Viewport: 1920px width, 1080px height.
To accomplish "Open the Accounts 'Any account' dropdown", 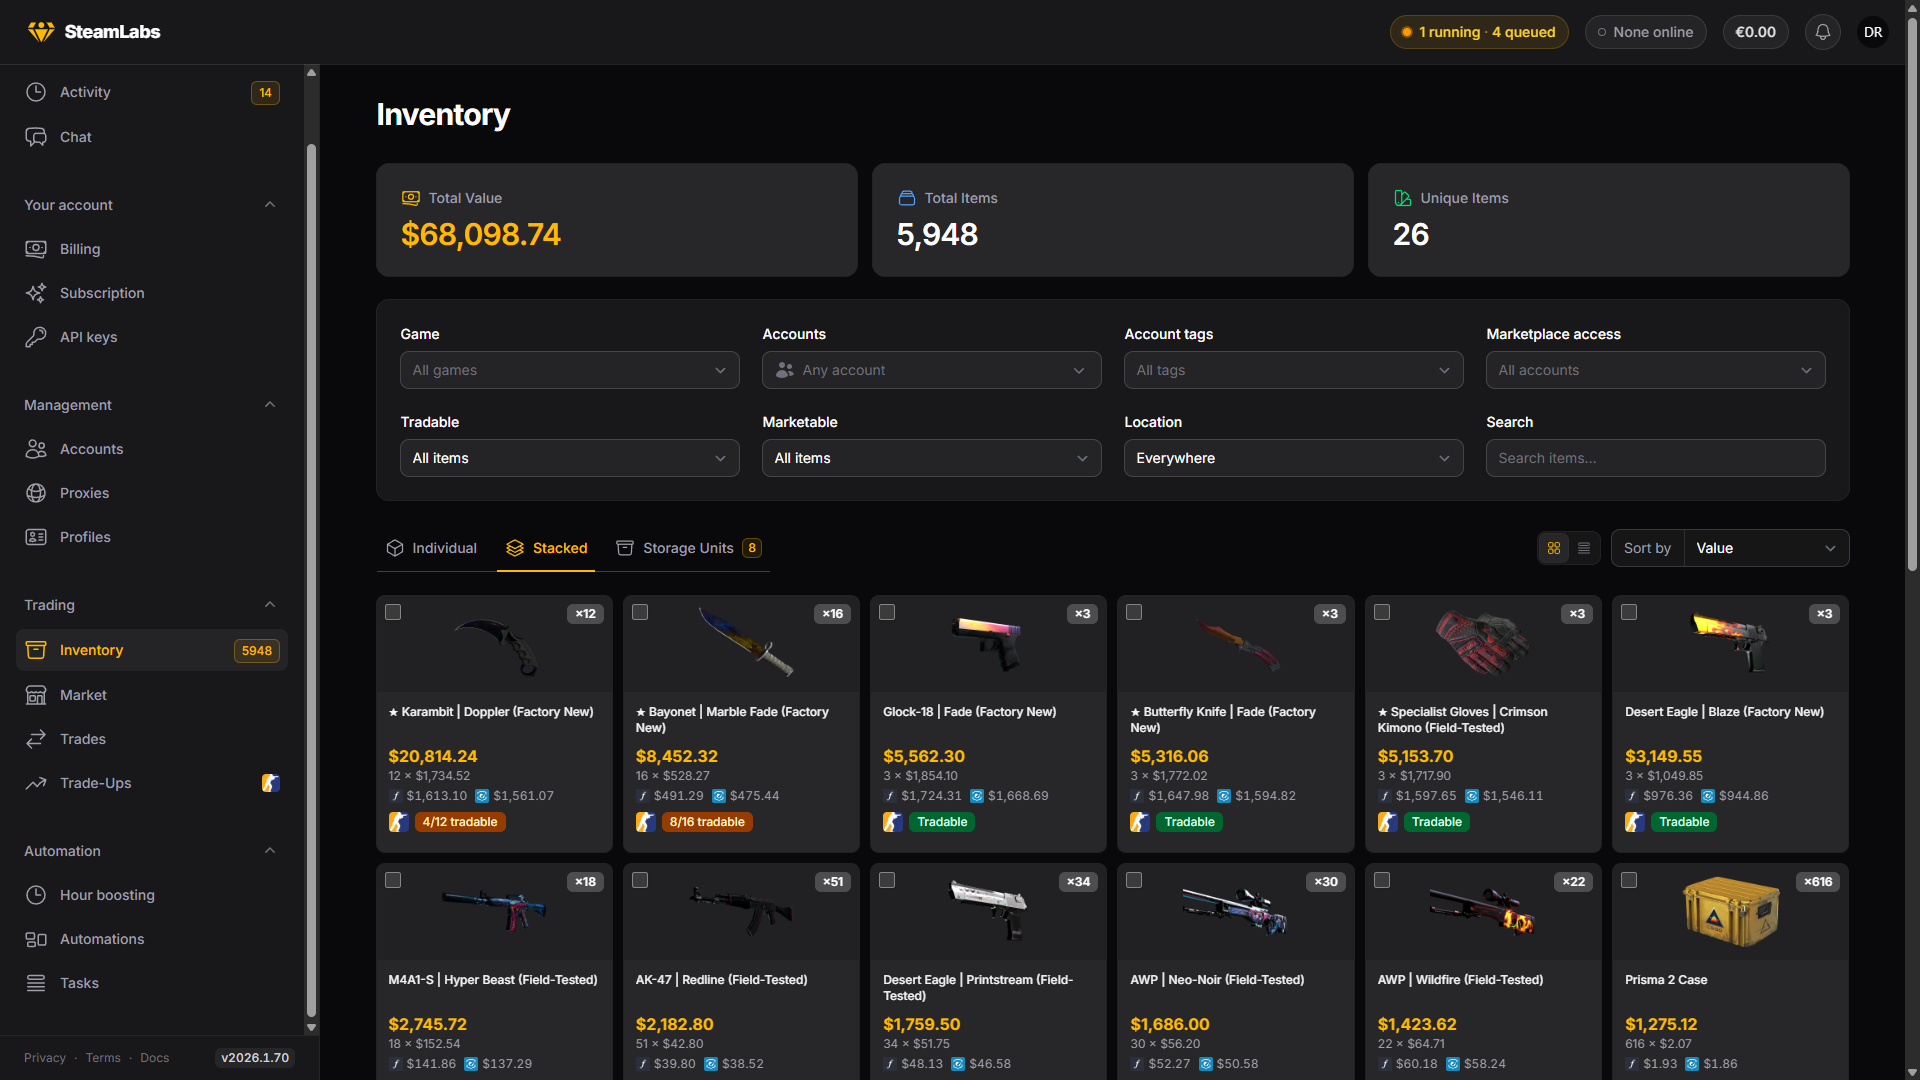I will click(932, 370).
